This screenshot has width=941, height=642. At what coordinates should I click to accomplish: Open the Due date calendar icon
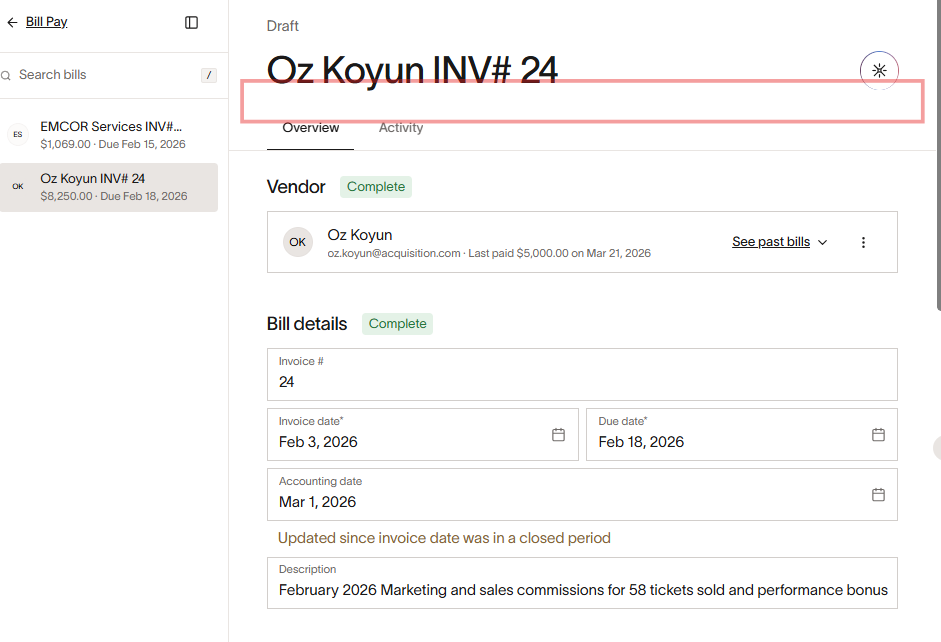(x=878, y=434)
